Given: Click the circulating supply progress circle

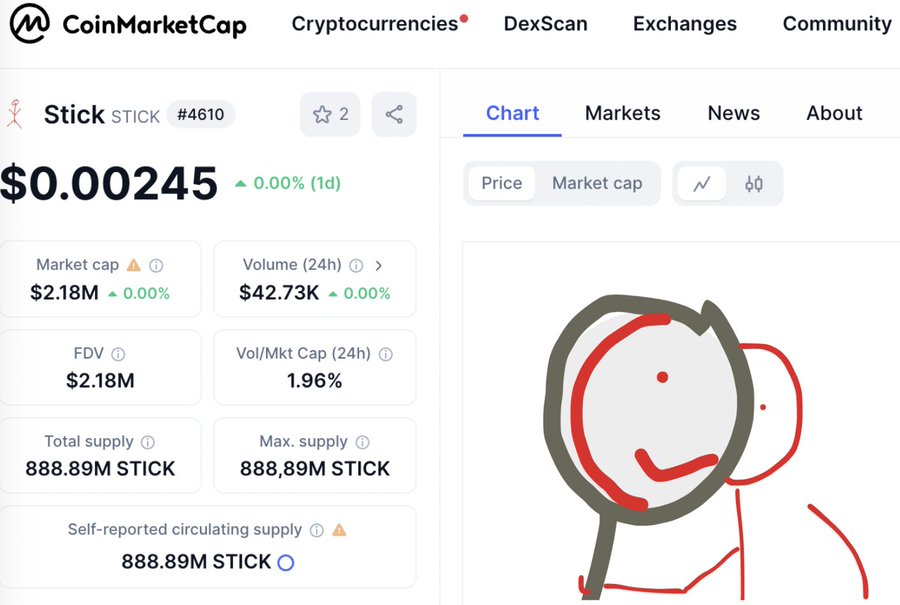Looking at the screenshot, I should [x=286, y=563].
